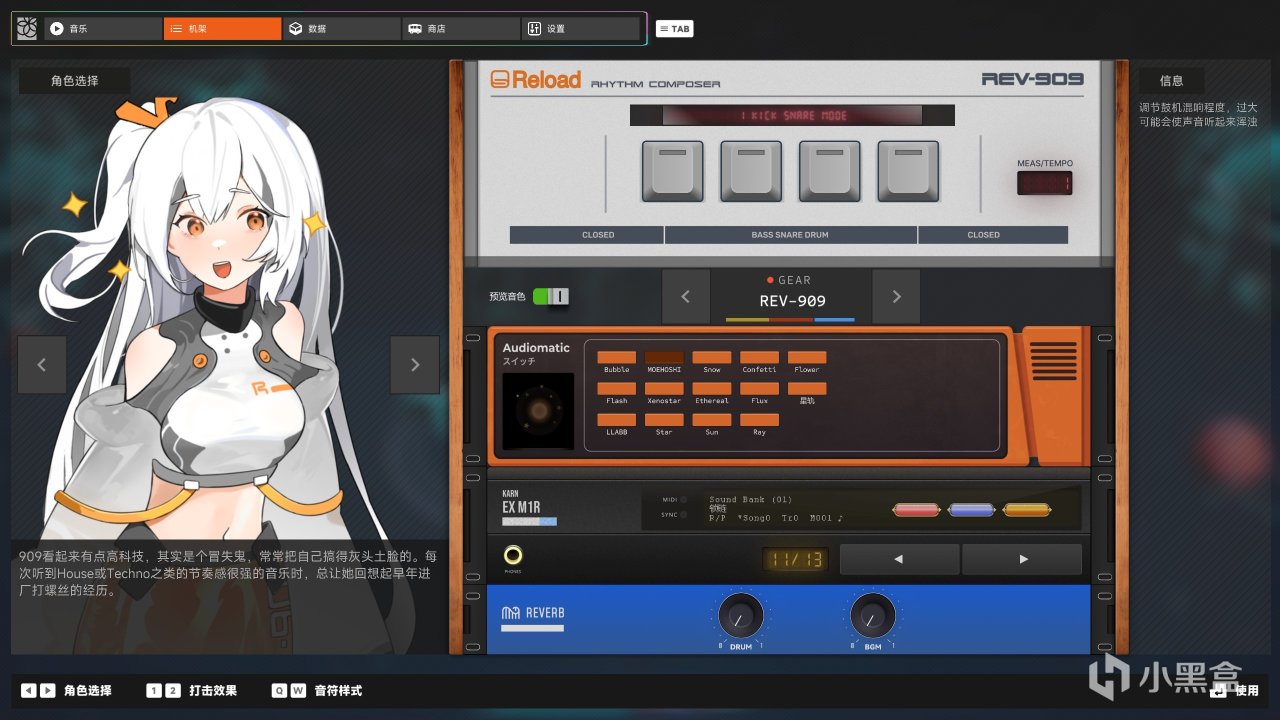Image resolution: width=1280 pixels, height=720 pixels.
Task: Switch to the 机架 (Rack) tab
Action: (x=222, y=29)
